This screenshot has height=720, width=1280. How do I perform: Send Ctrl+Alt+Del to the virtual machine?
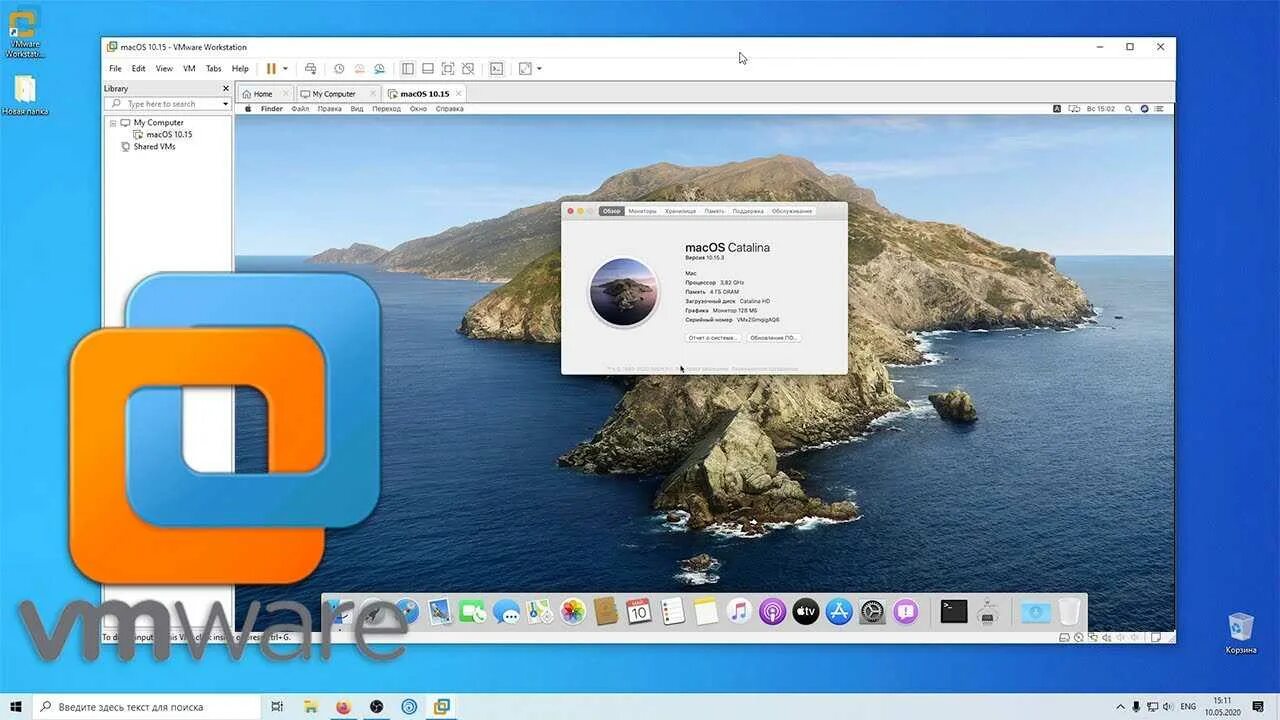point(311,69)
